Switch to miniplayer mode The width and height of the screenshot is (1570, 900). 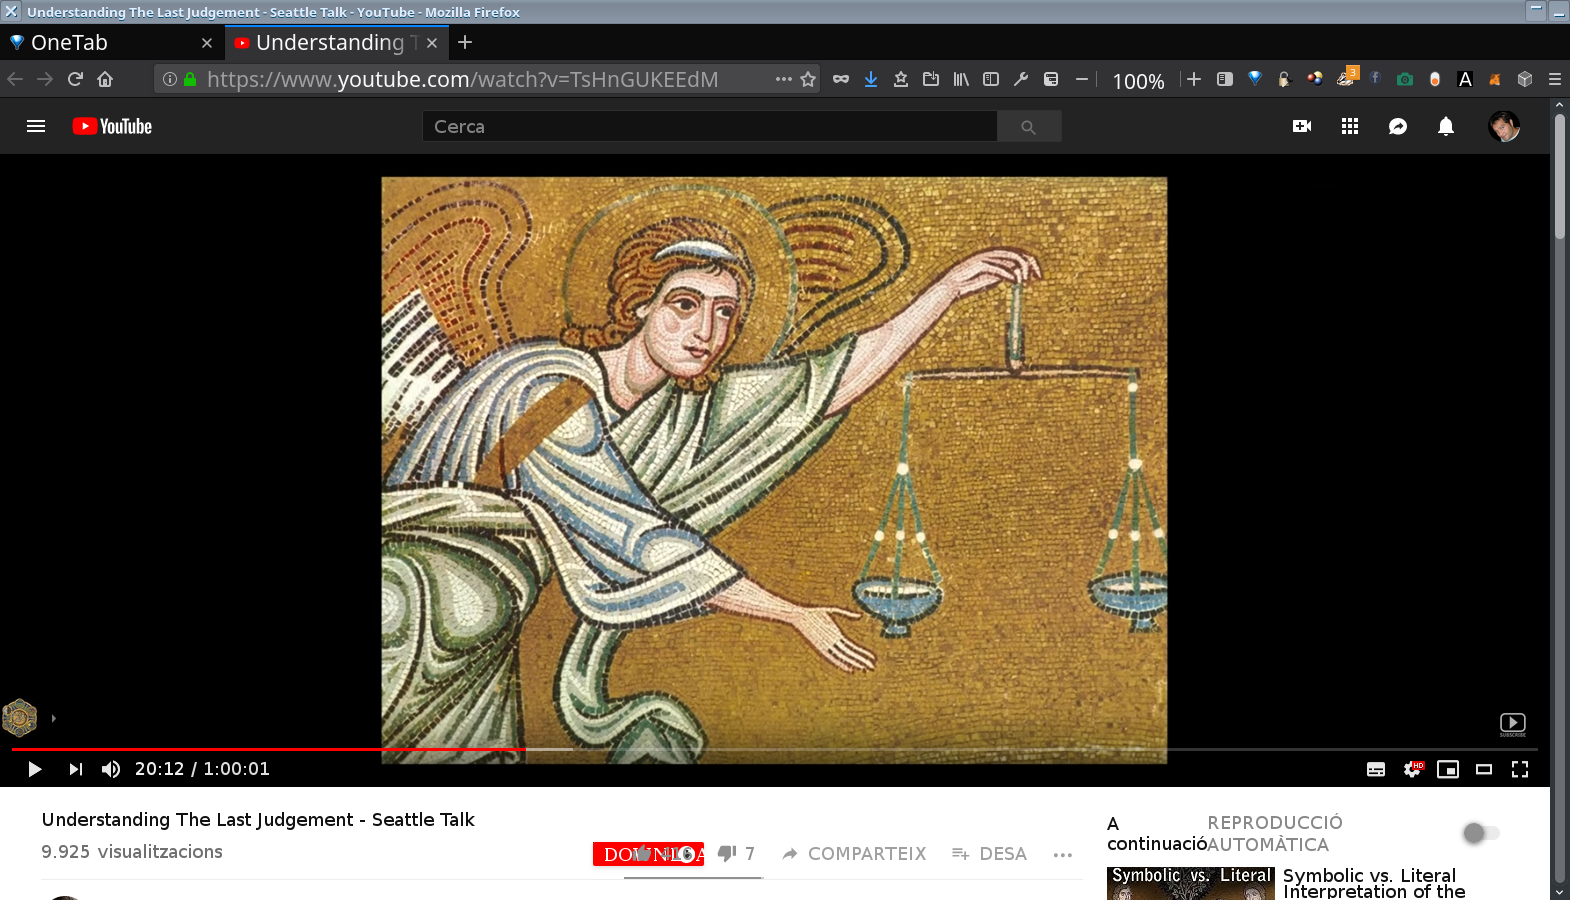pos(1448,769)
